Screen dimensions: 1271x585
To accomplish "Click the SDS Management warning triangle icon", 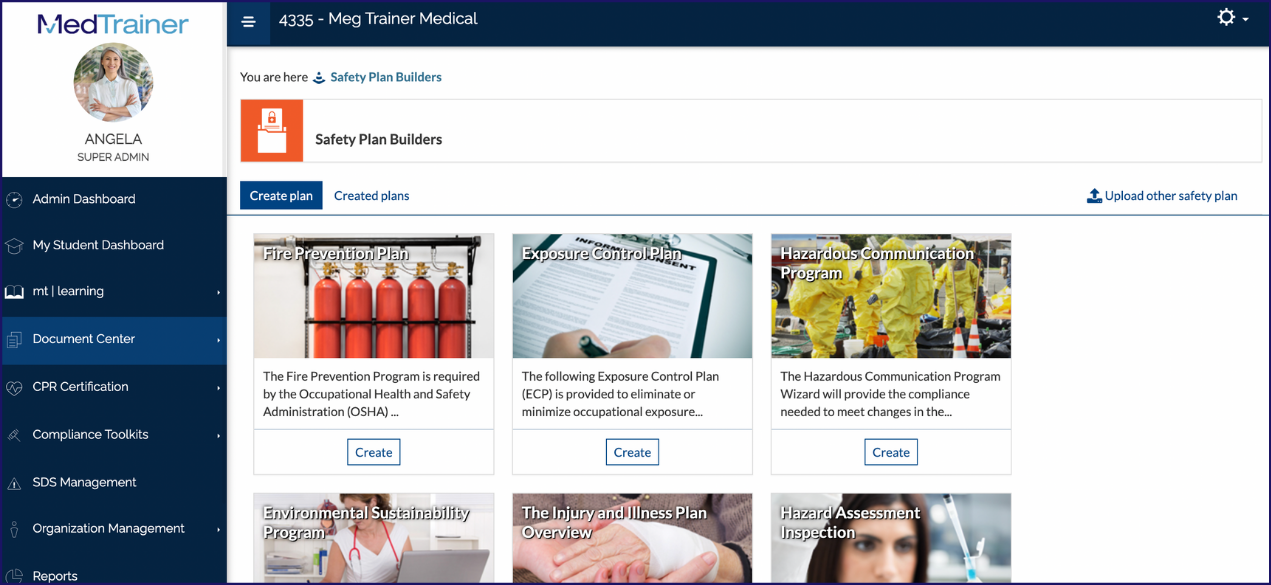I will 14,483.
